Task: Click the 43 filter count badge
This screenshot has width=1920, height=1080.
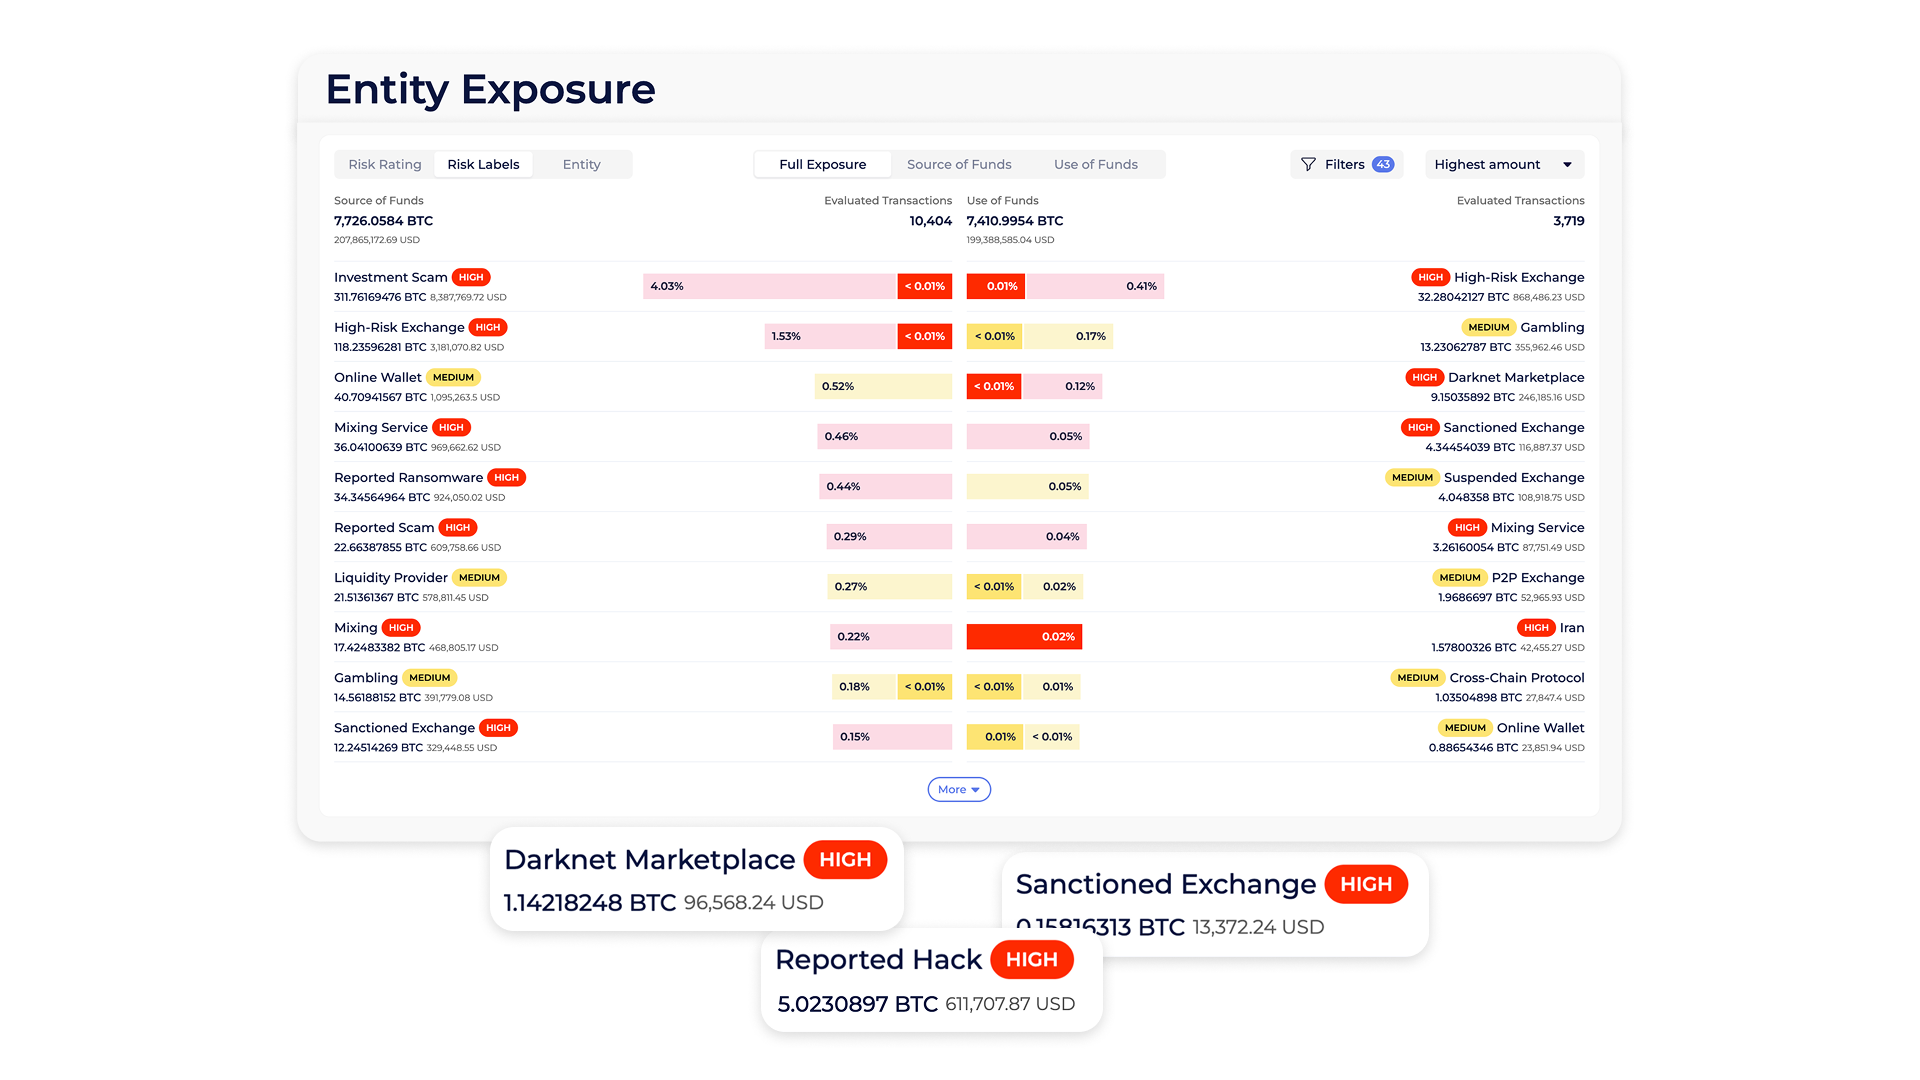Action: coord(1383,164)
